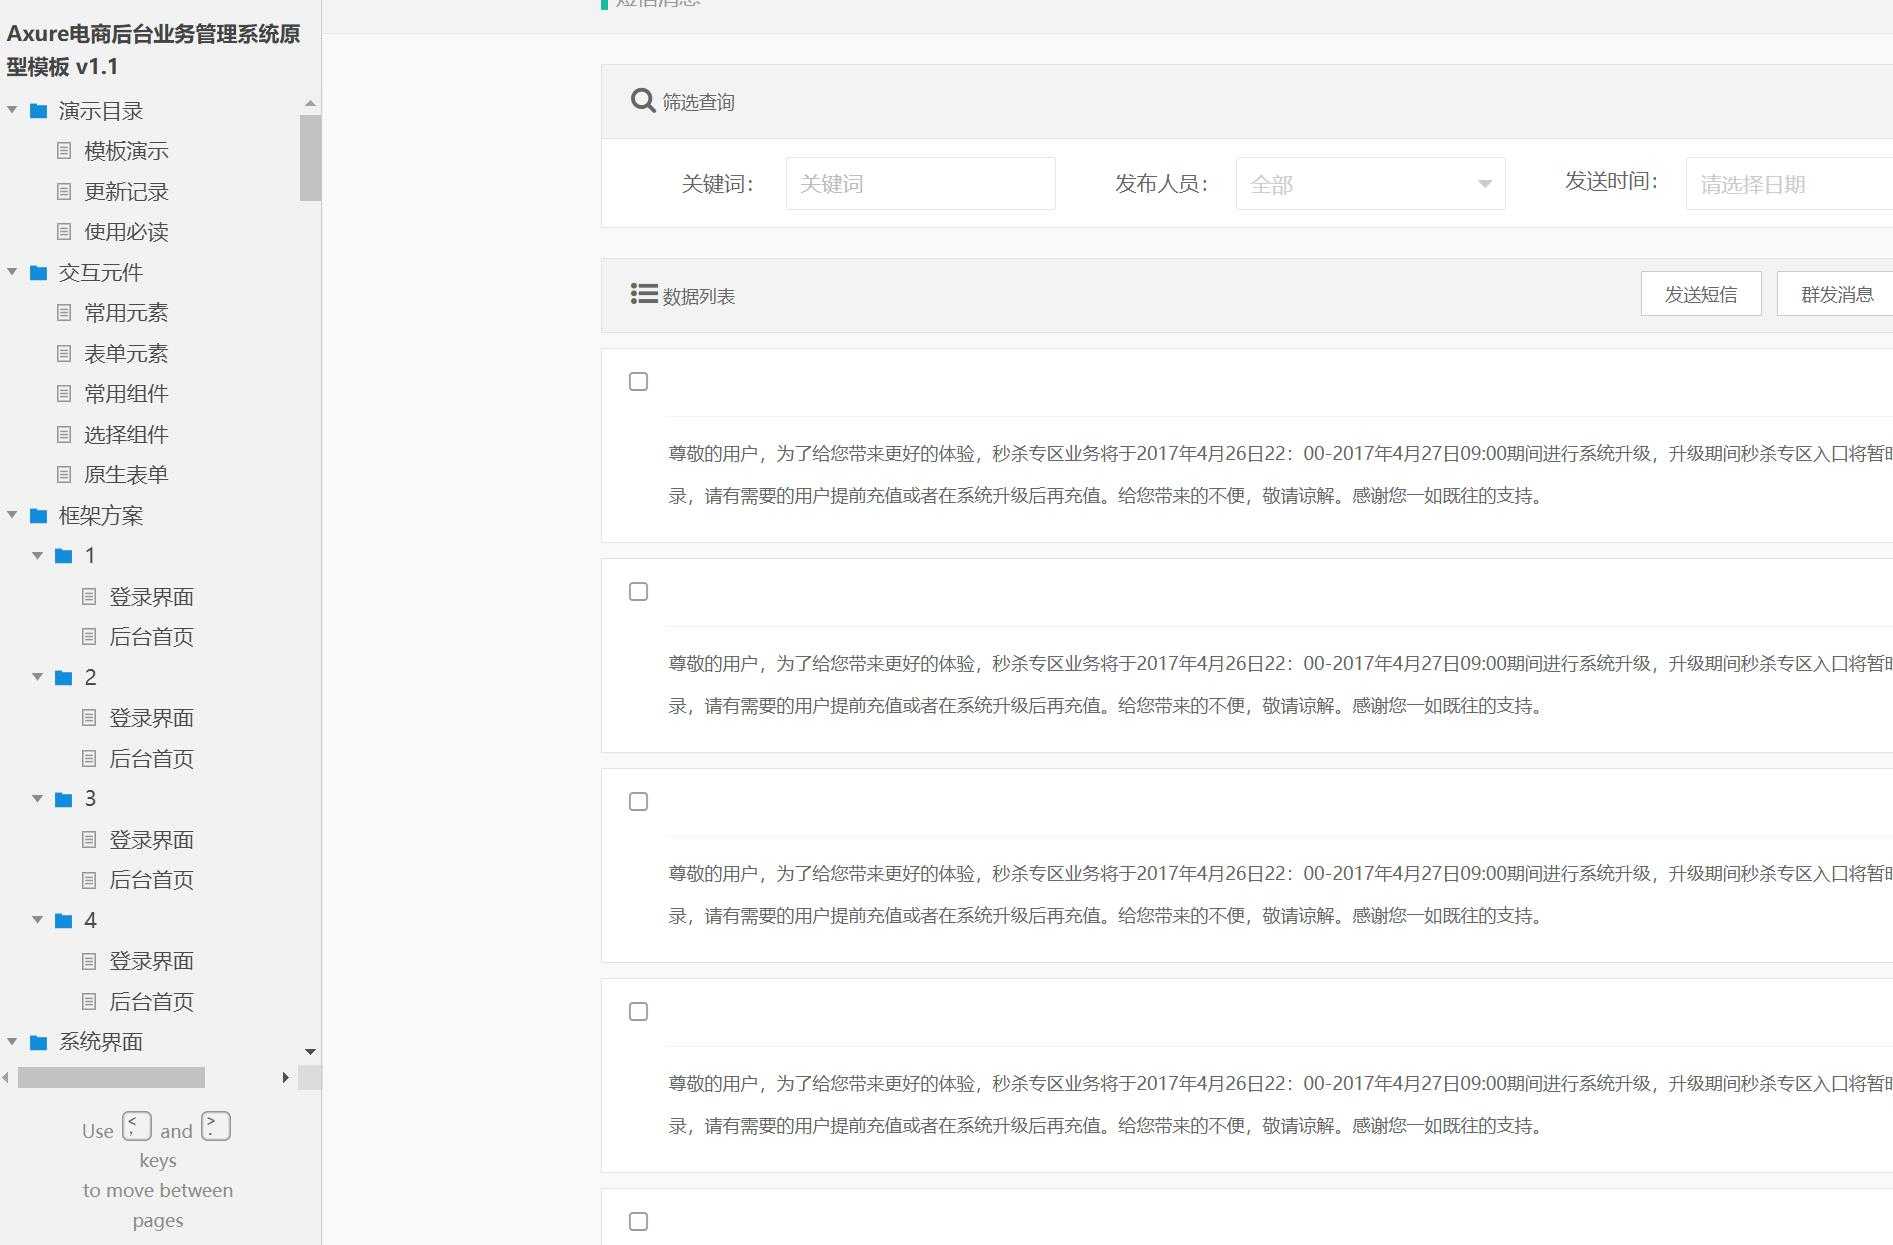Click the folder icon of 交互元件
This screenshot has width=1893, height=1245.
tap(39, 272)
